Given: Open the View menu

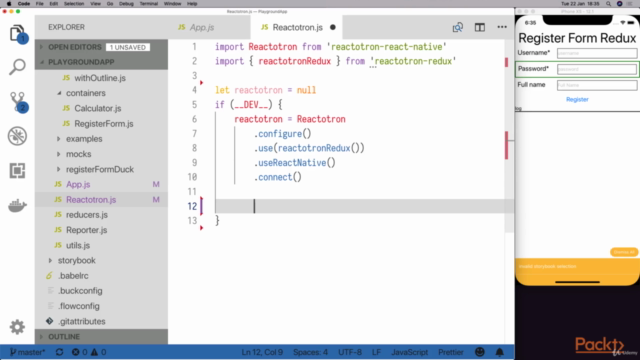Looking at the screenshot, I should pyautogui.click(x=96, y=4).
